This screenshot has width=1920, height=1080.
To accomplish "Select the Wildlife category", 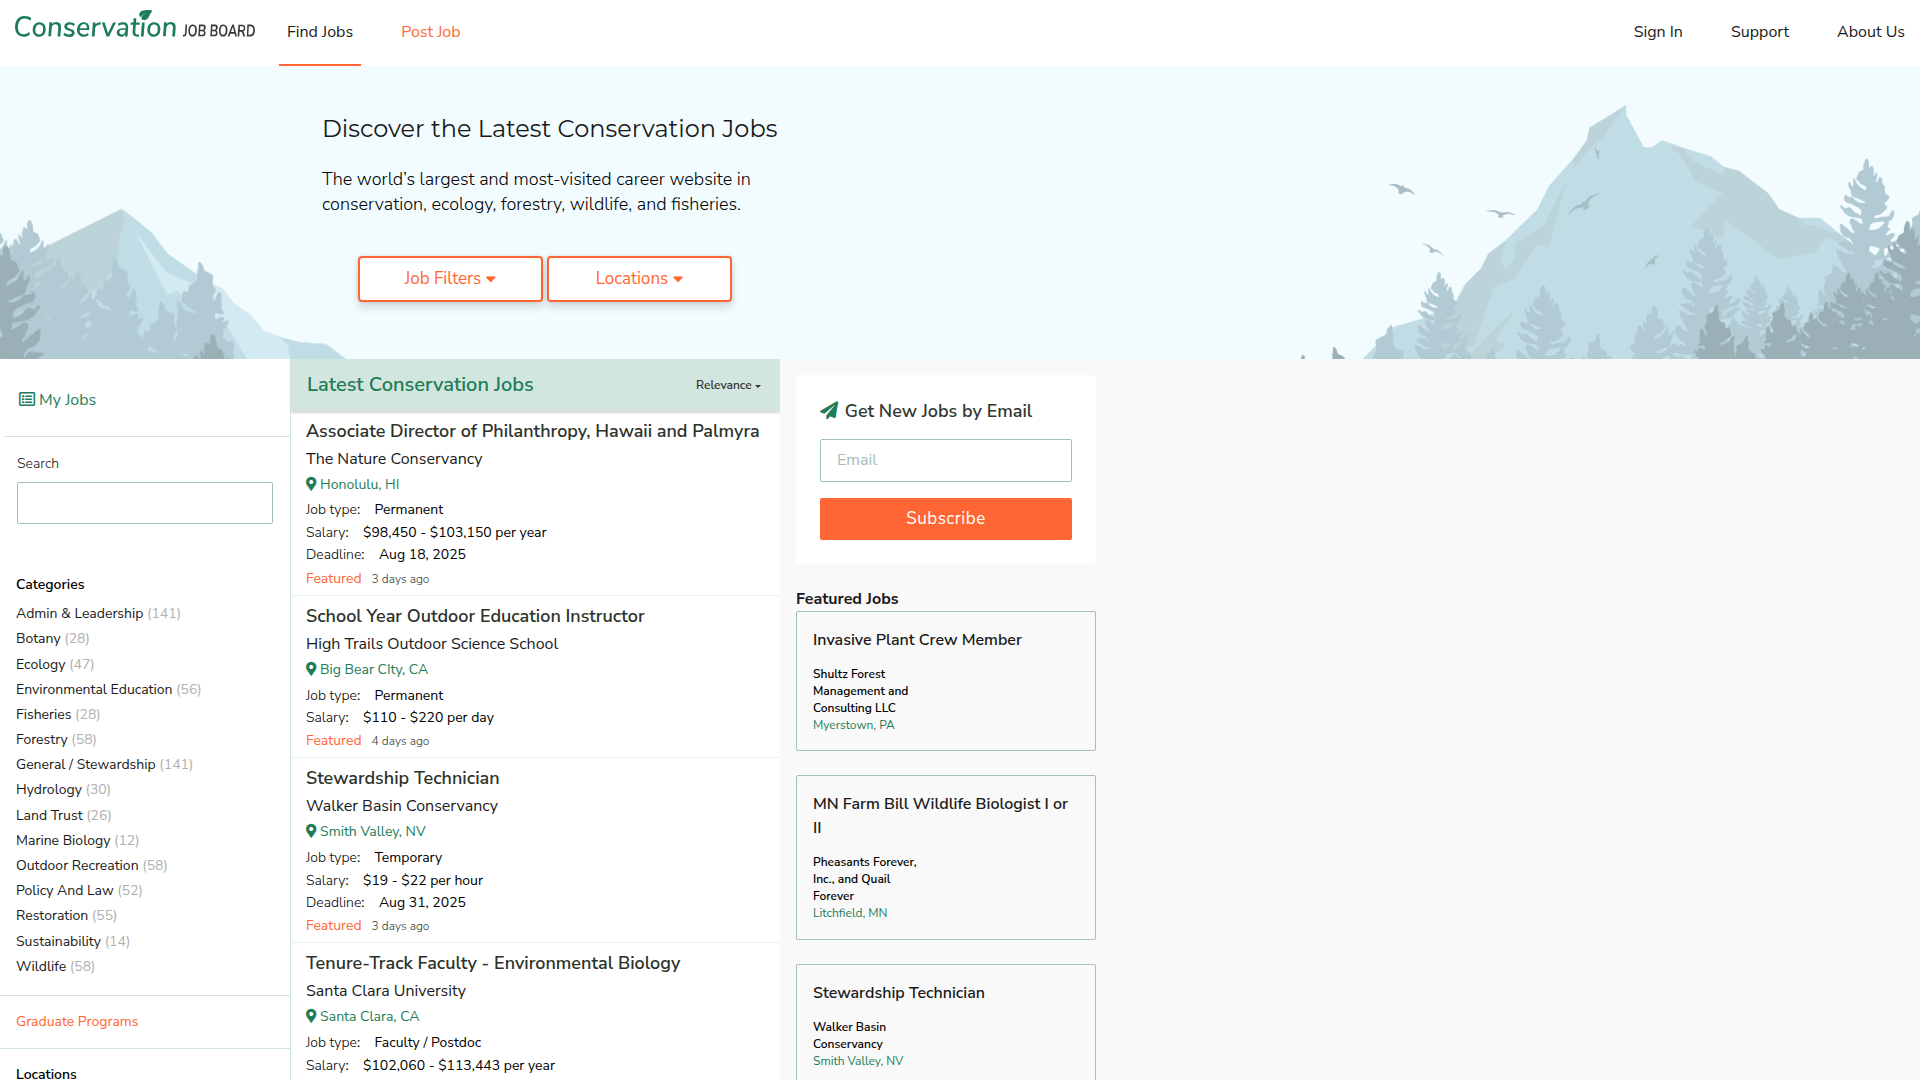I will point(41,966).
